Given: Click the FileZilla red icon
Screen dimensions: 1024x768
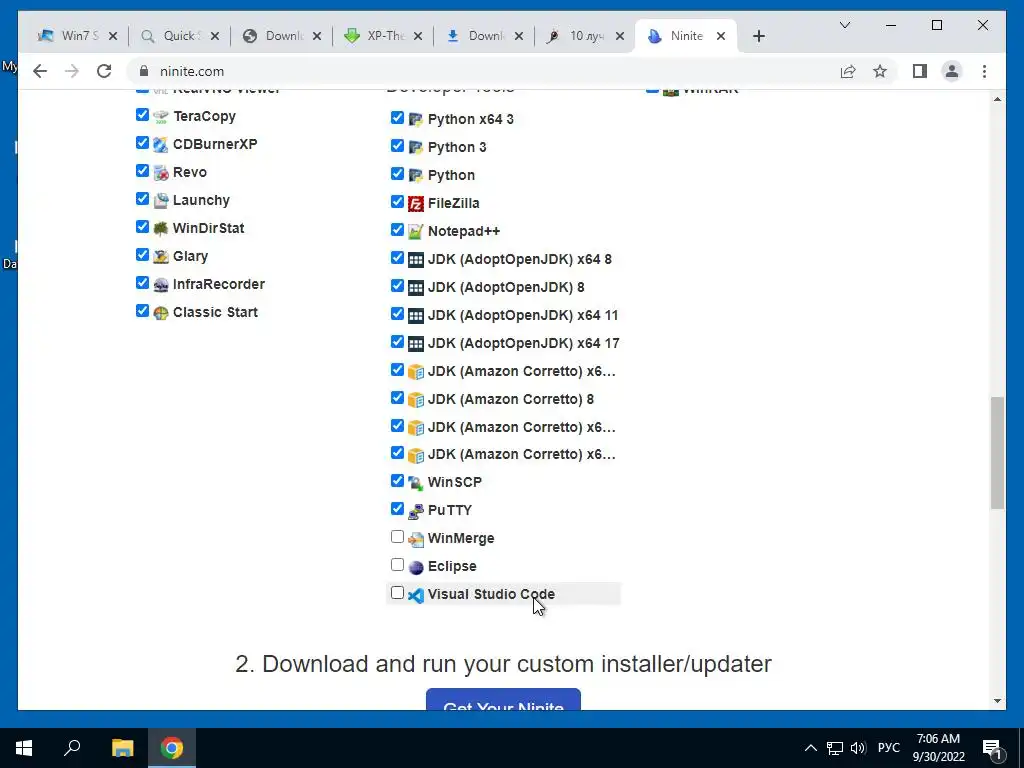Looking at the screenshot, I should tap(416, 204).
